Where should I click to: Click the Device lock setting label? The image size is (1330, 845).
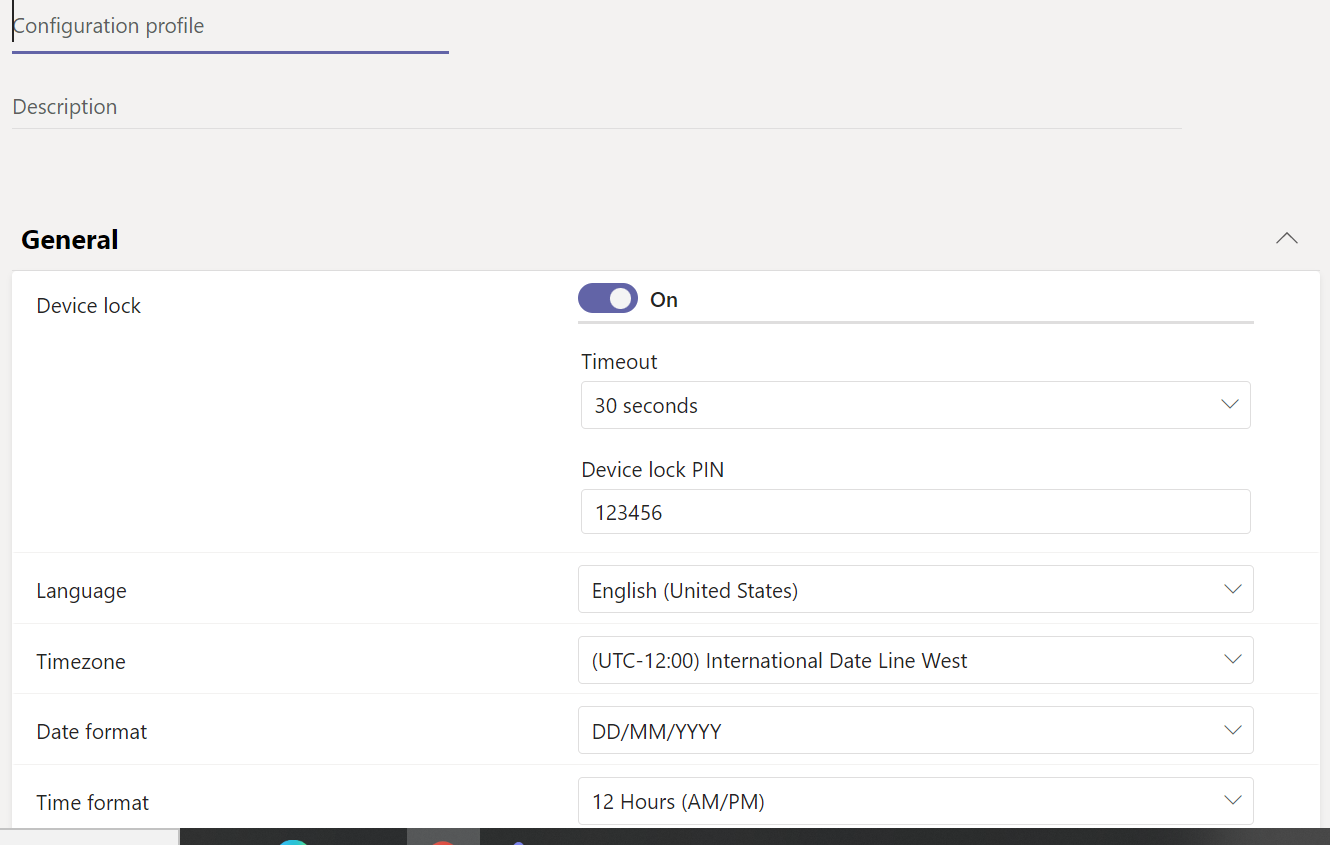point(89,306)
